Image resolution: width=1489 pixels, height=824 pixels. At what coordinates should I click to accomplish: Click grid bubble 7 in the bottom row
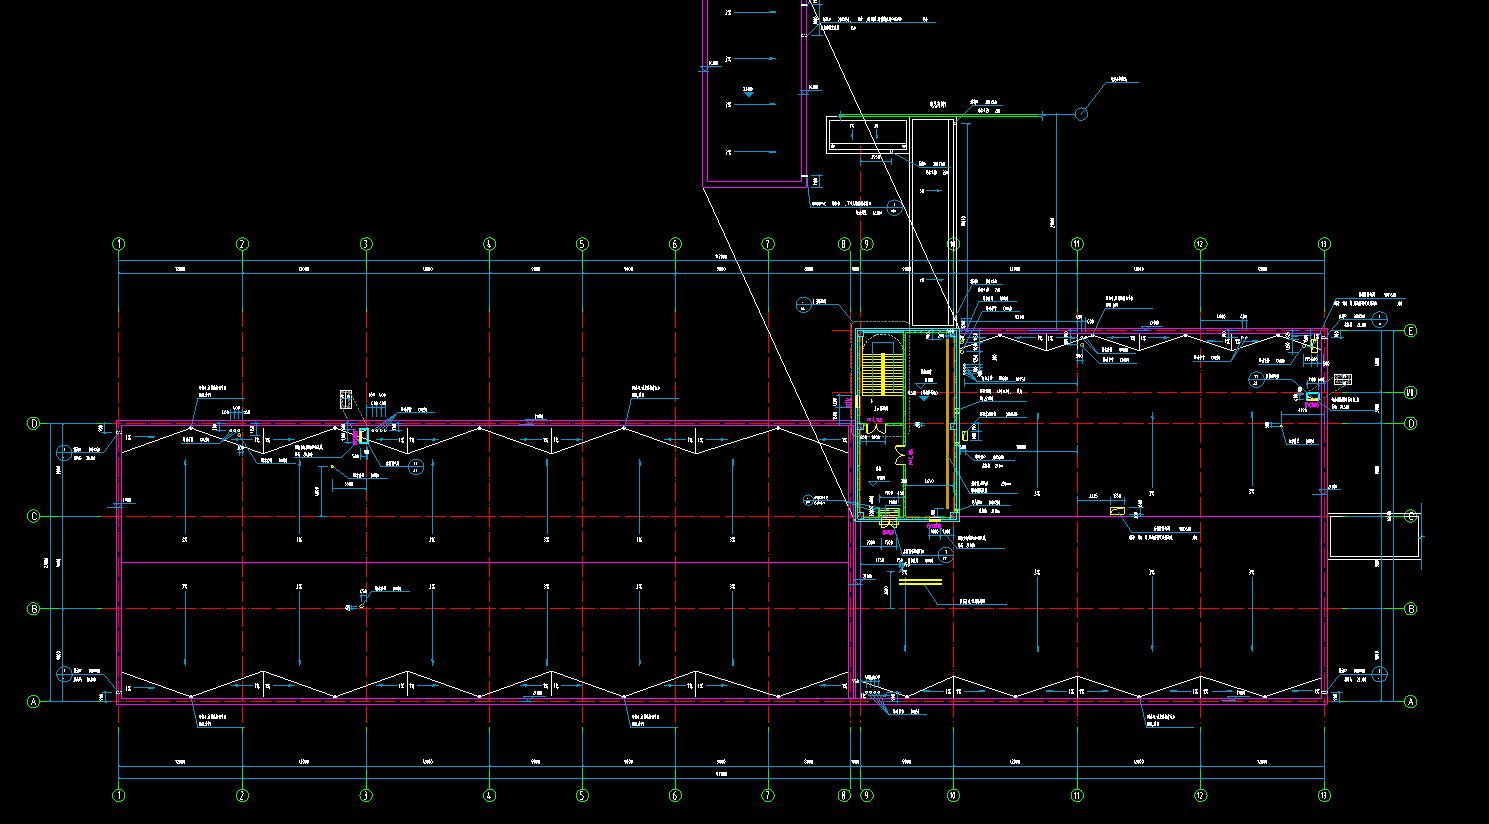(768, 796)
